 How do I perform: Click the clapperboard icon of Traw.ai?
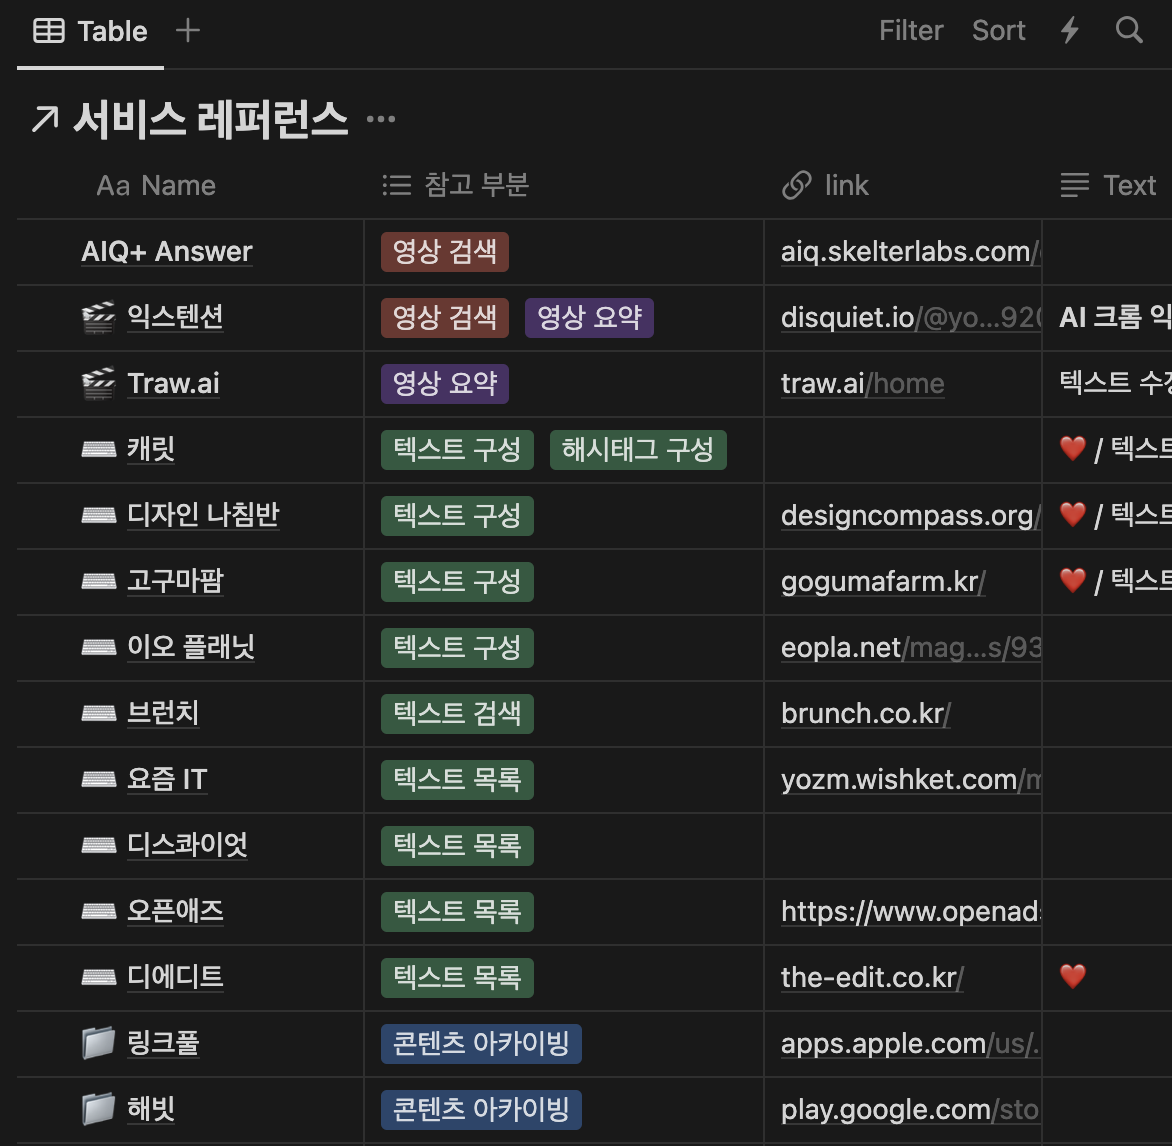(99, 383)
